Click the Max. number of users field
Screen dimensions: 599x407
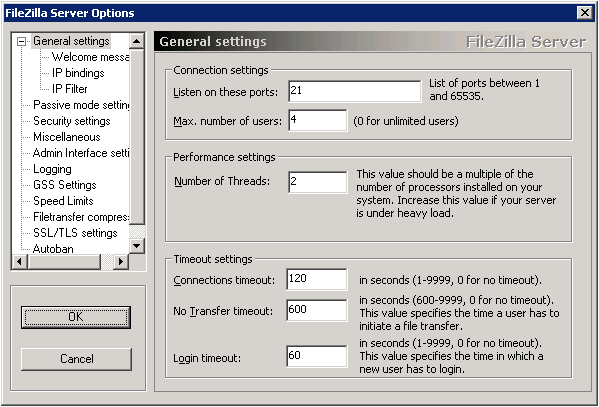click(318, 120)
